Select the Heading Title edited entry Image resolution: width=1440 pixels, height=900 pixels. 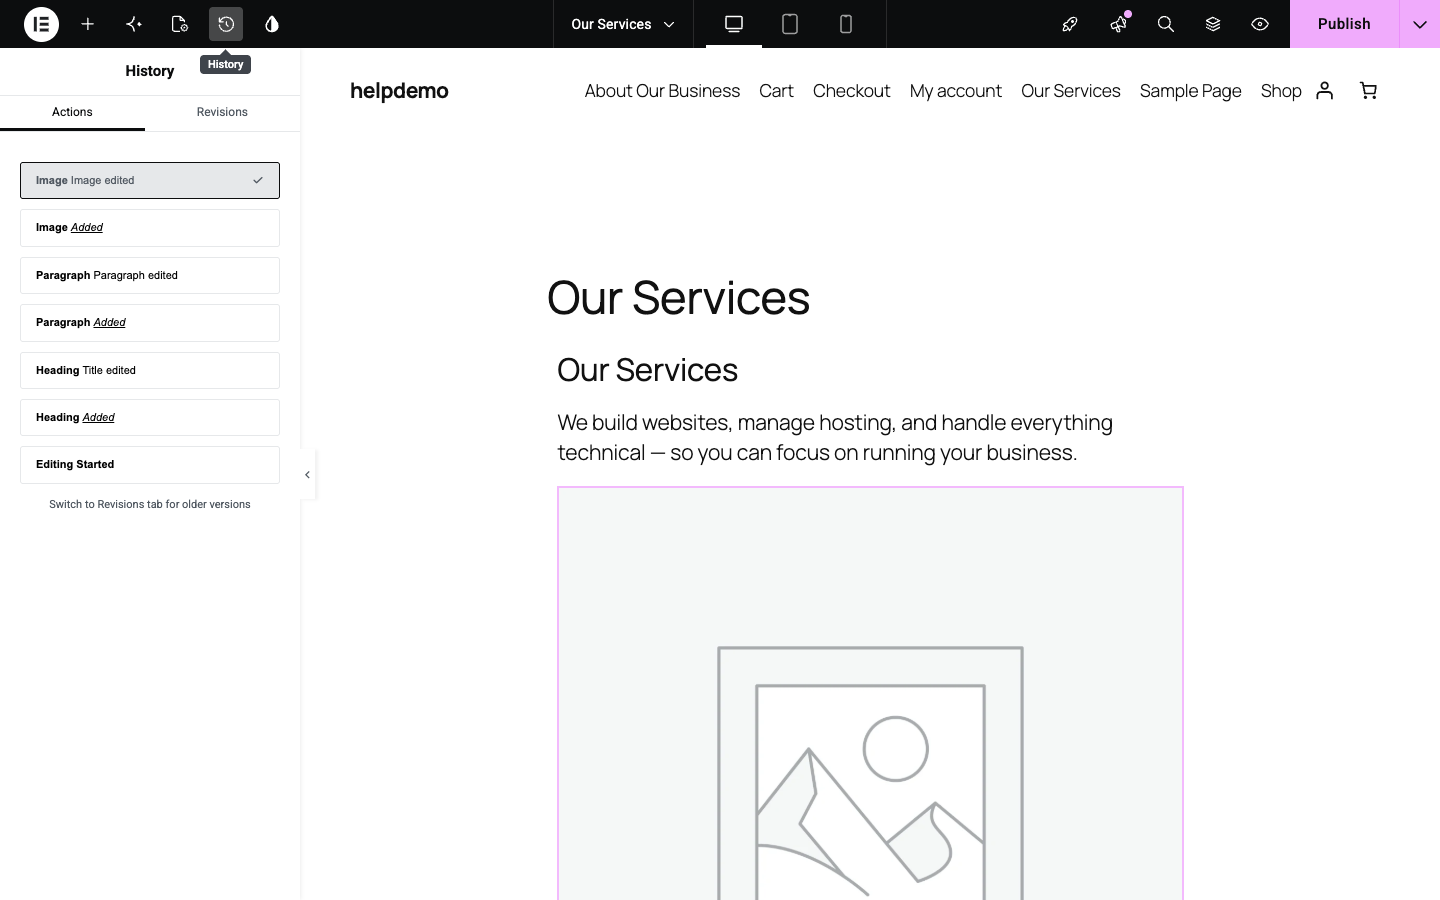[x=150, y=370]
